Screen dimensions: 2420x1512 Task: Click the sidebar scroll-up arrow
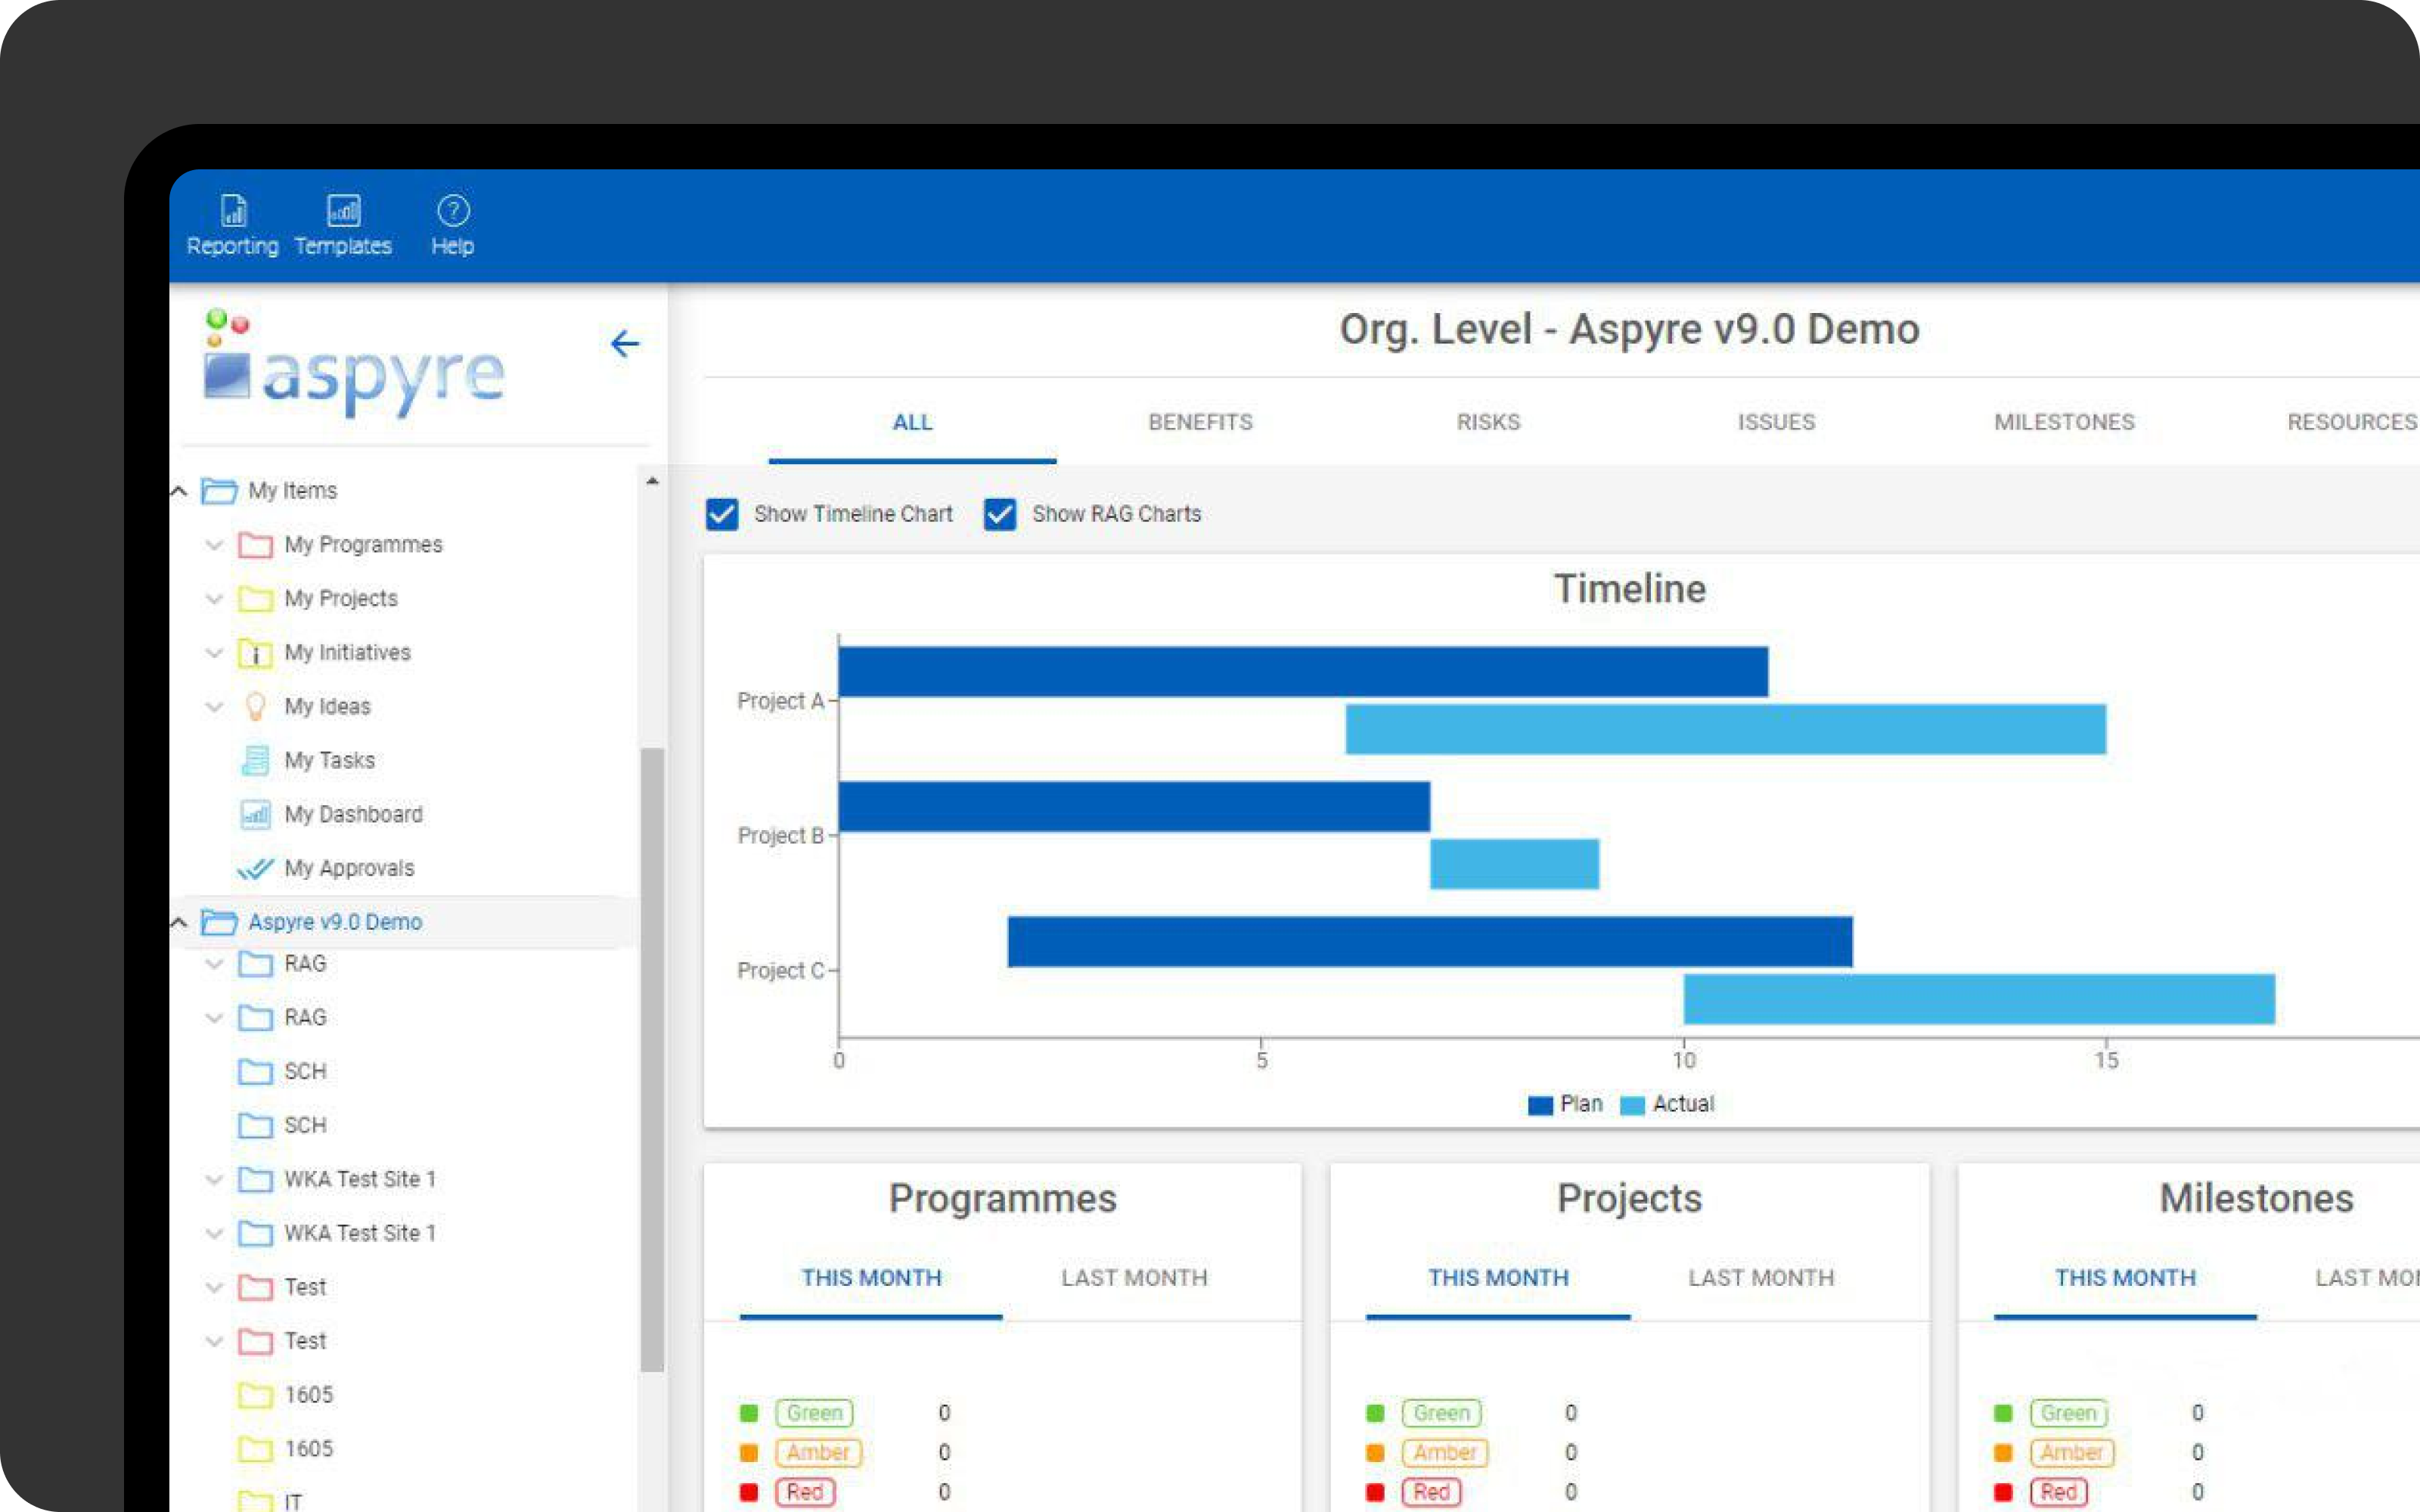tap(652, 481)
